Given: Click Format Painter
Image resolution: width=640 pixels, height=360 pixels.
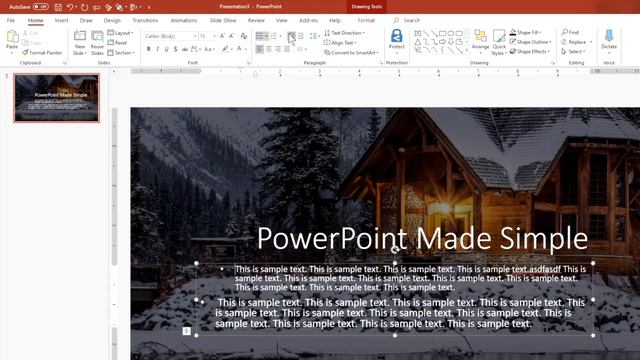Looking at the screenshot, I should [x=42, y=53].
